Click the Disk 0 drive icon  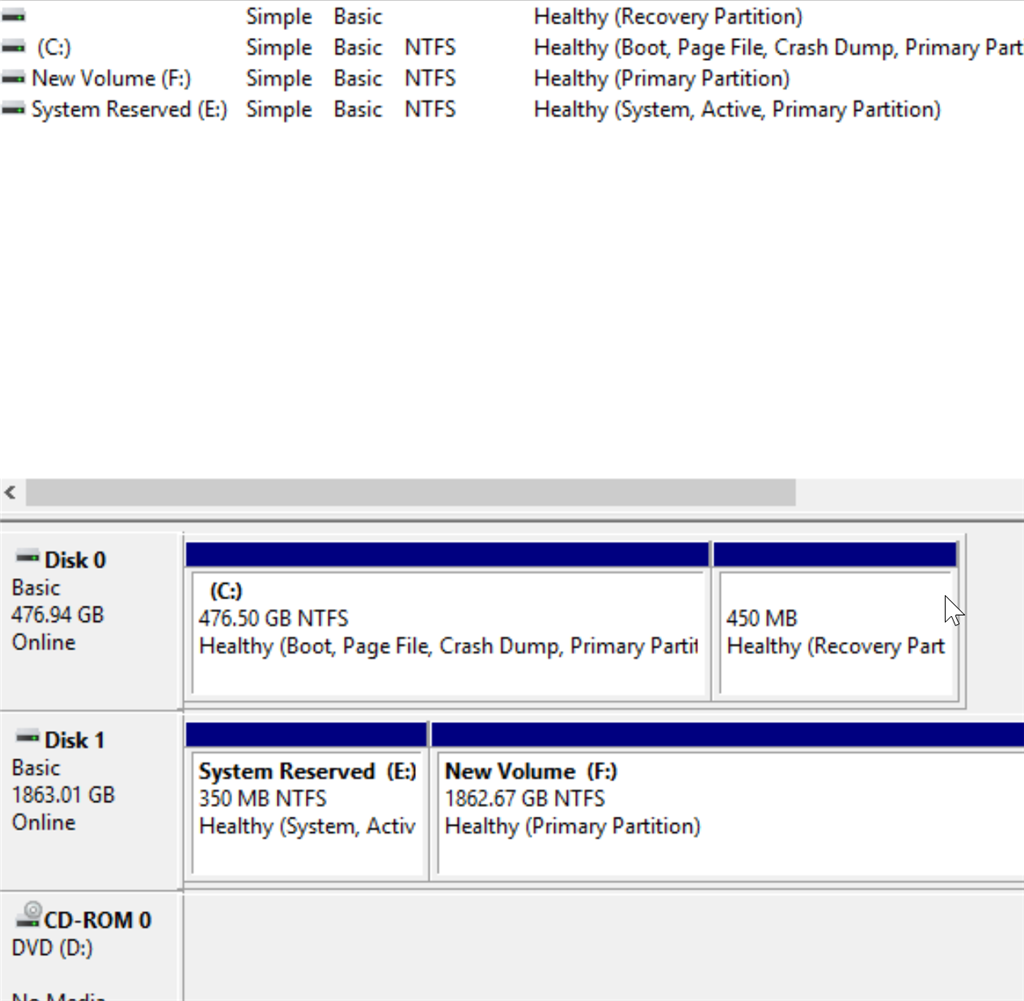pos(27,557)
